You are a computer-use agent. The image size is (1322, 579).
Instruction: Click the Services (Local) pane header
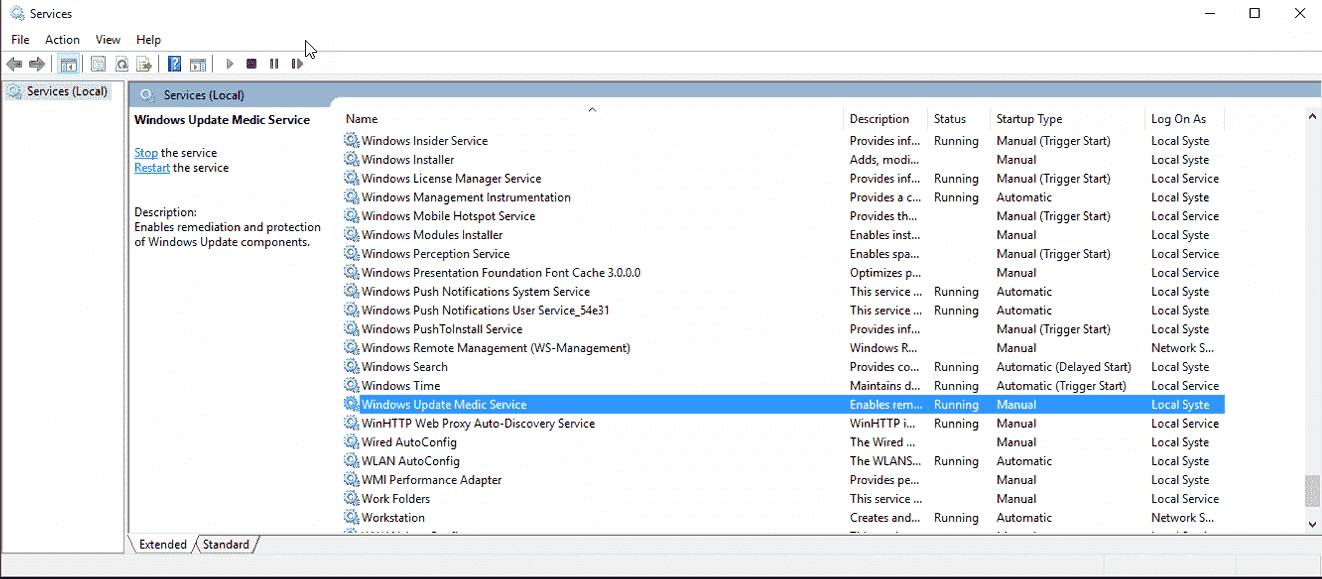204,95
